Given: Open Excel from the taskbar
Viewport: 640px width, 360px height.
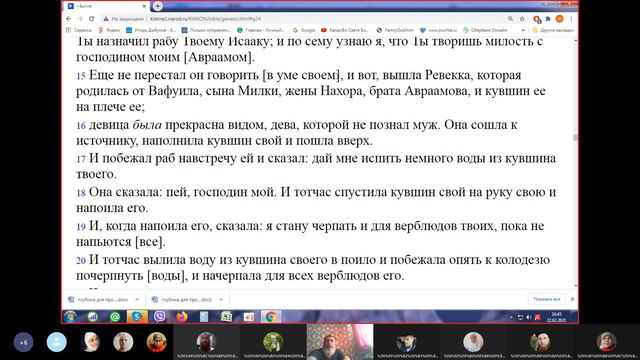Looking at the screenshot, I should coord(226,317).
